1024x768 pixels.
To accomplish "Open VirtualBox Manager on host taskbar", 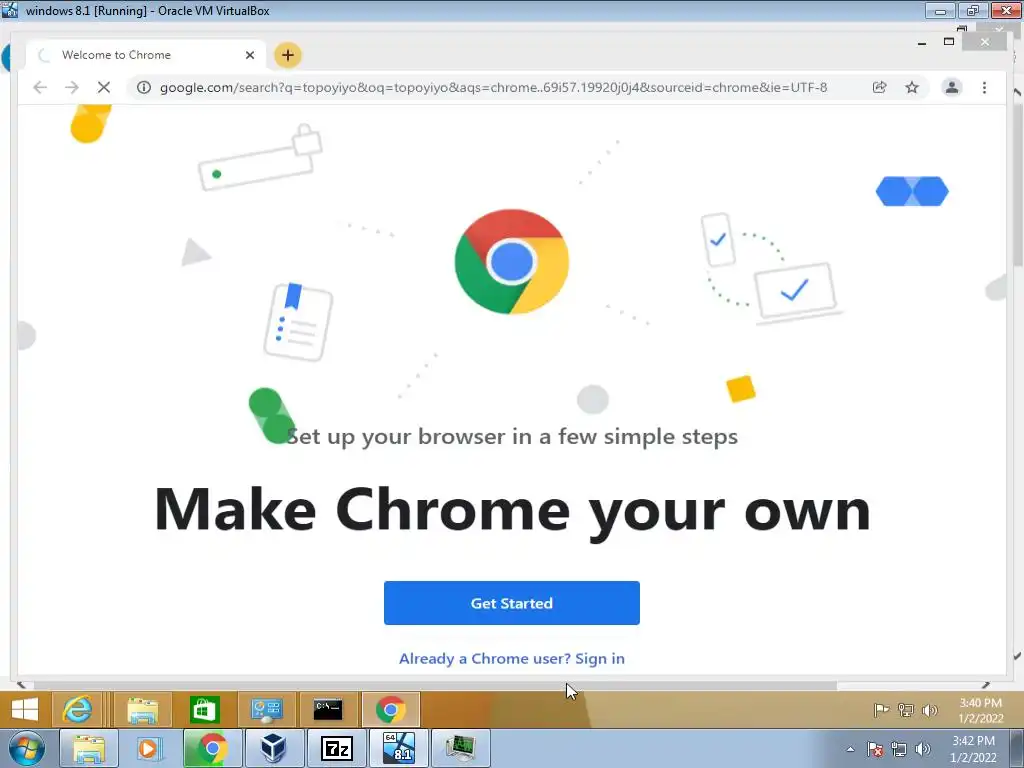I will [274, 748].
